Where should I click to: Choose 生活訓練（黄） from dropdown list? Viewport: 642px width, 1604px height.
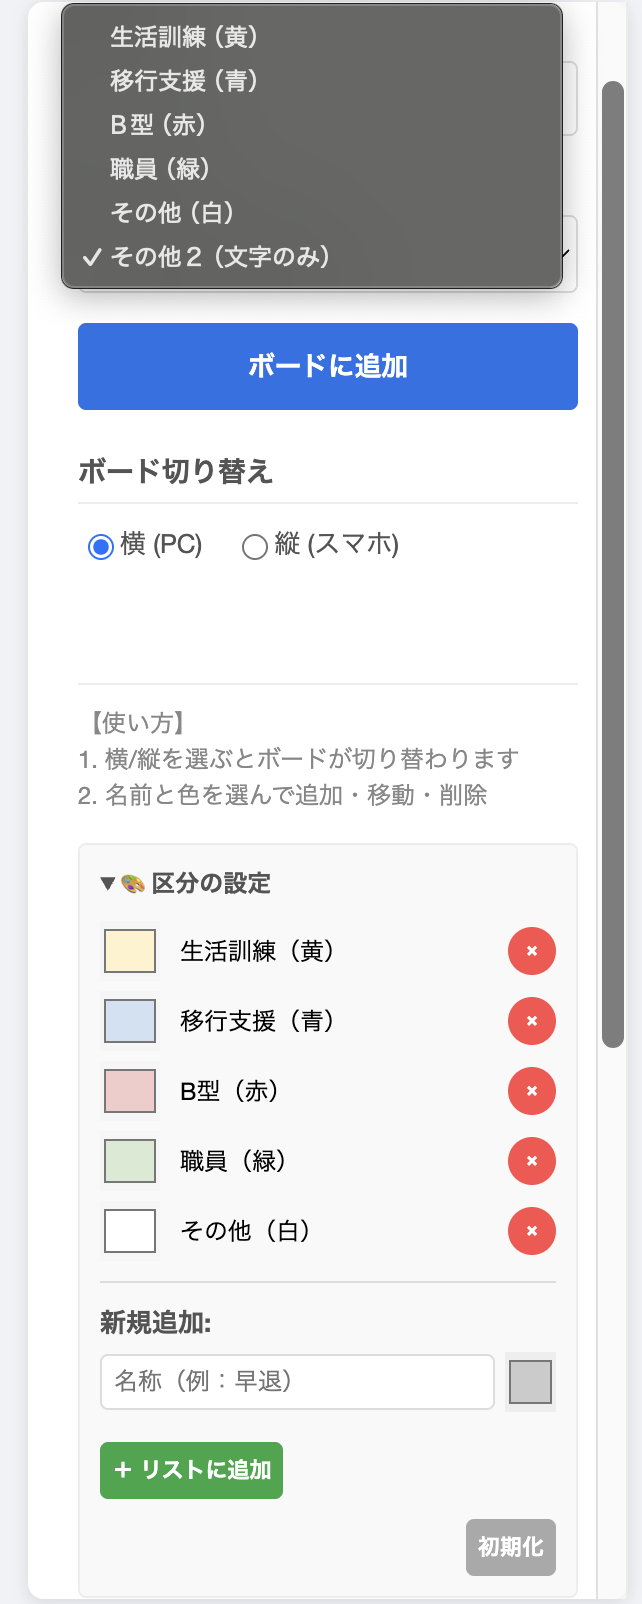(184, 37)
